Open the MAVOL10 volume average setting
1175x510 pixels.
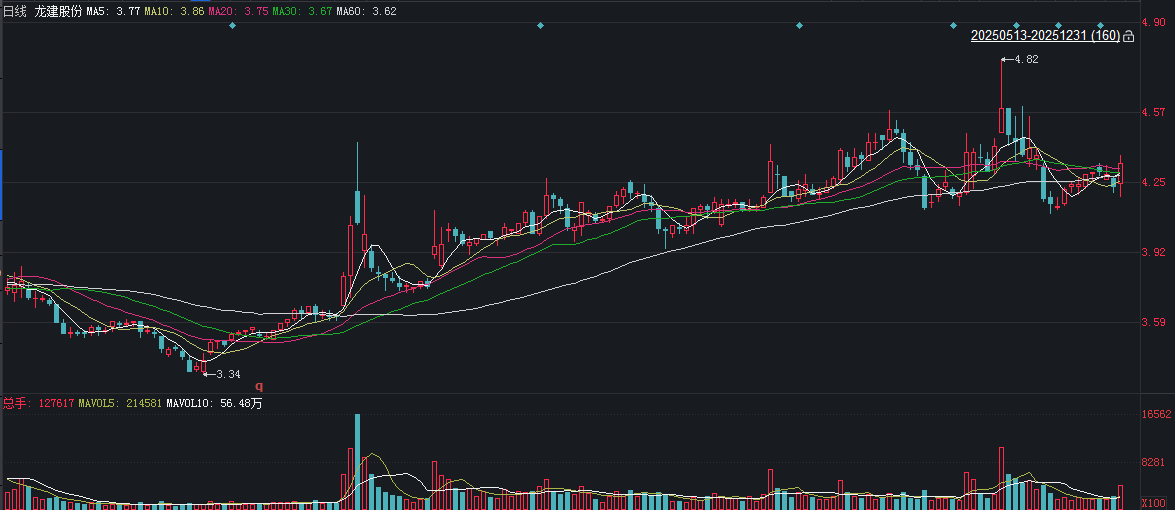(x=214, y=403)
